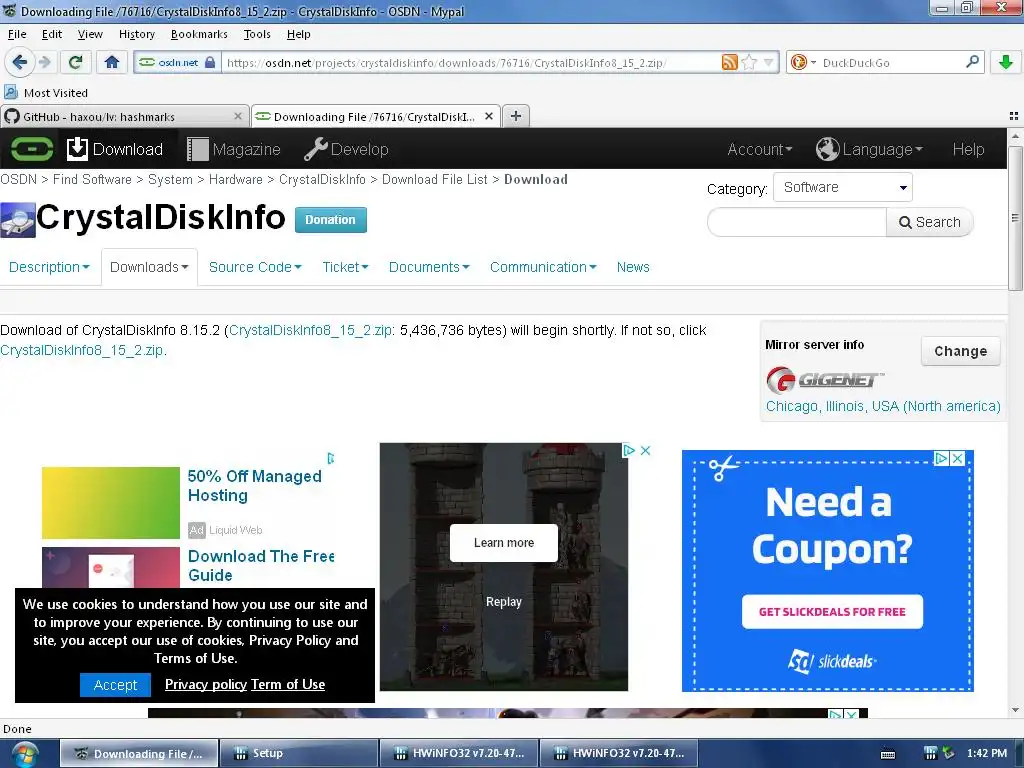Click Download File List breadcrumb
This screenshot has width=1024, height=768.
point(434,180)
